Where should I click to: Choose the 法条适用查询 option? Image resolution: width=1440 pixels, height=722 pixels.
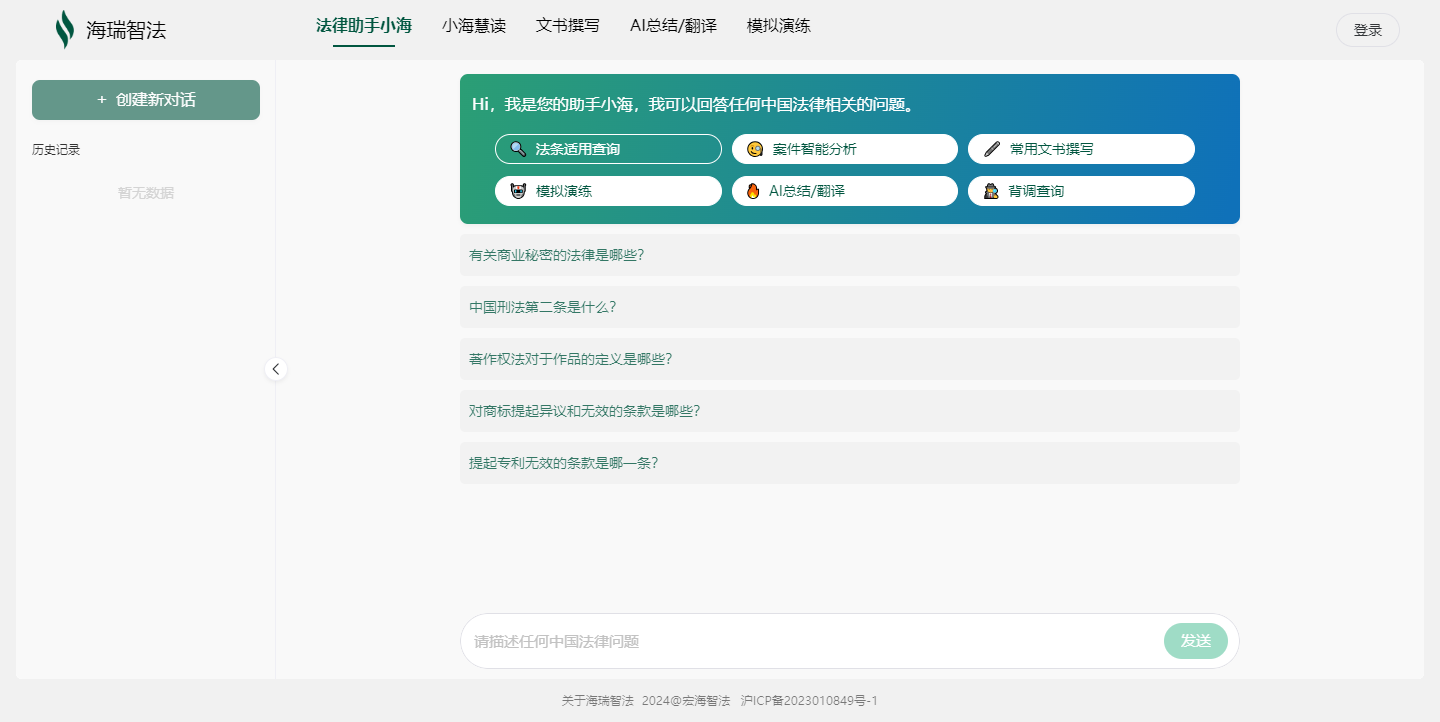tap(608, 149)
